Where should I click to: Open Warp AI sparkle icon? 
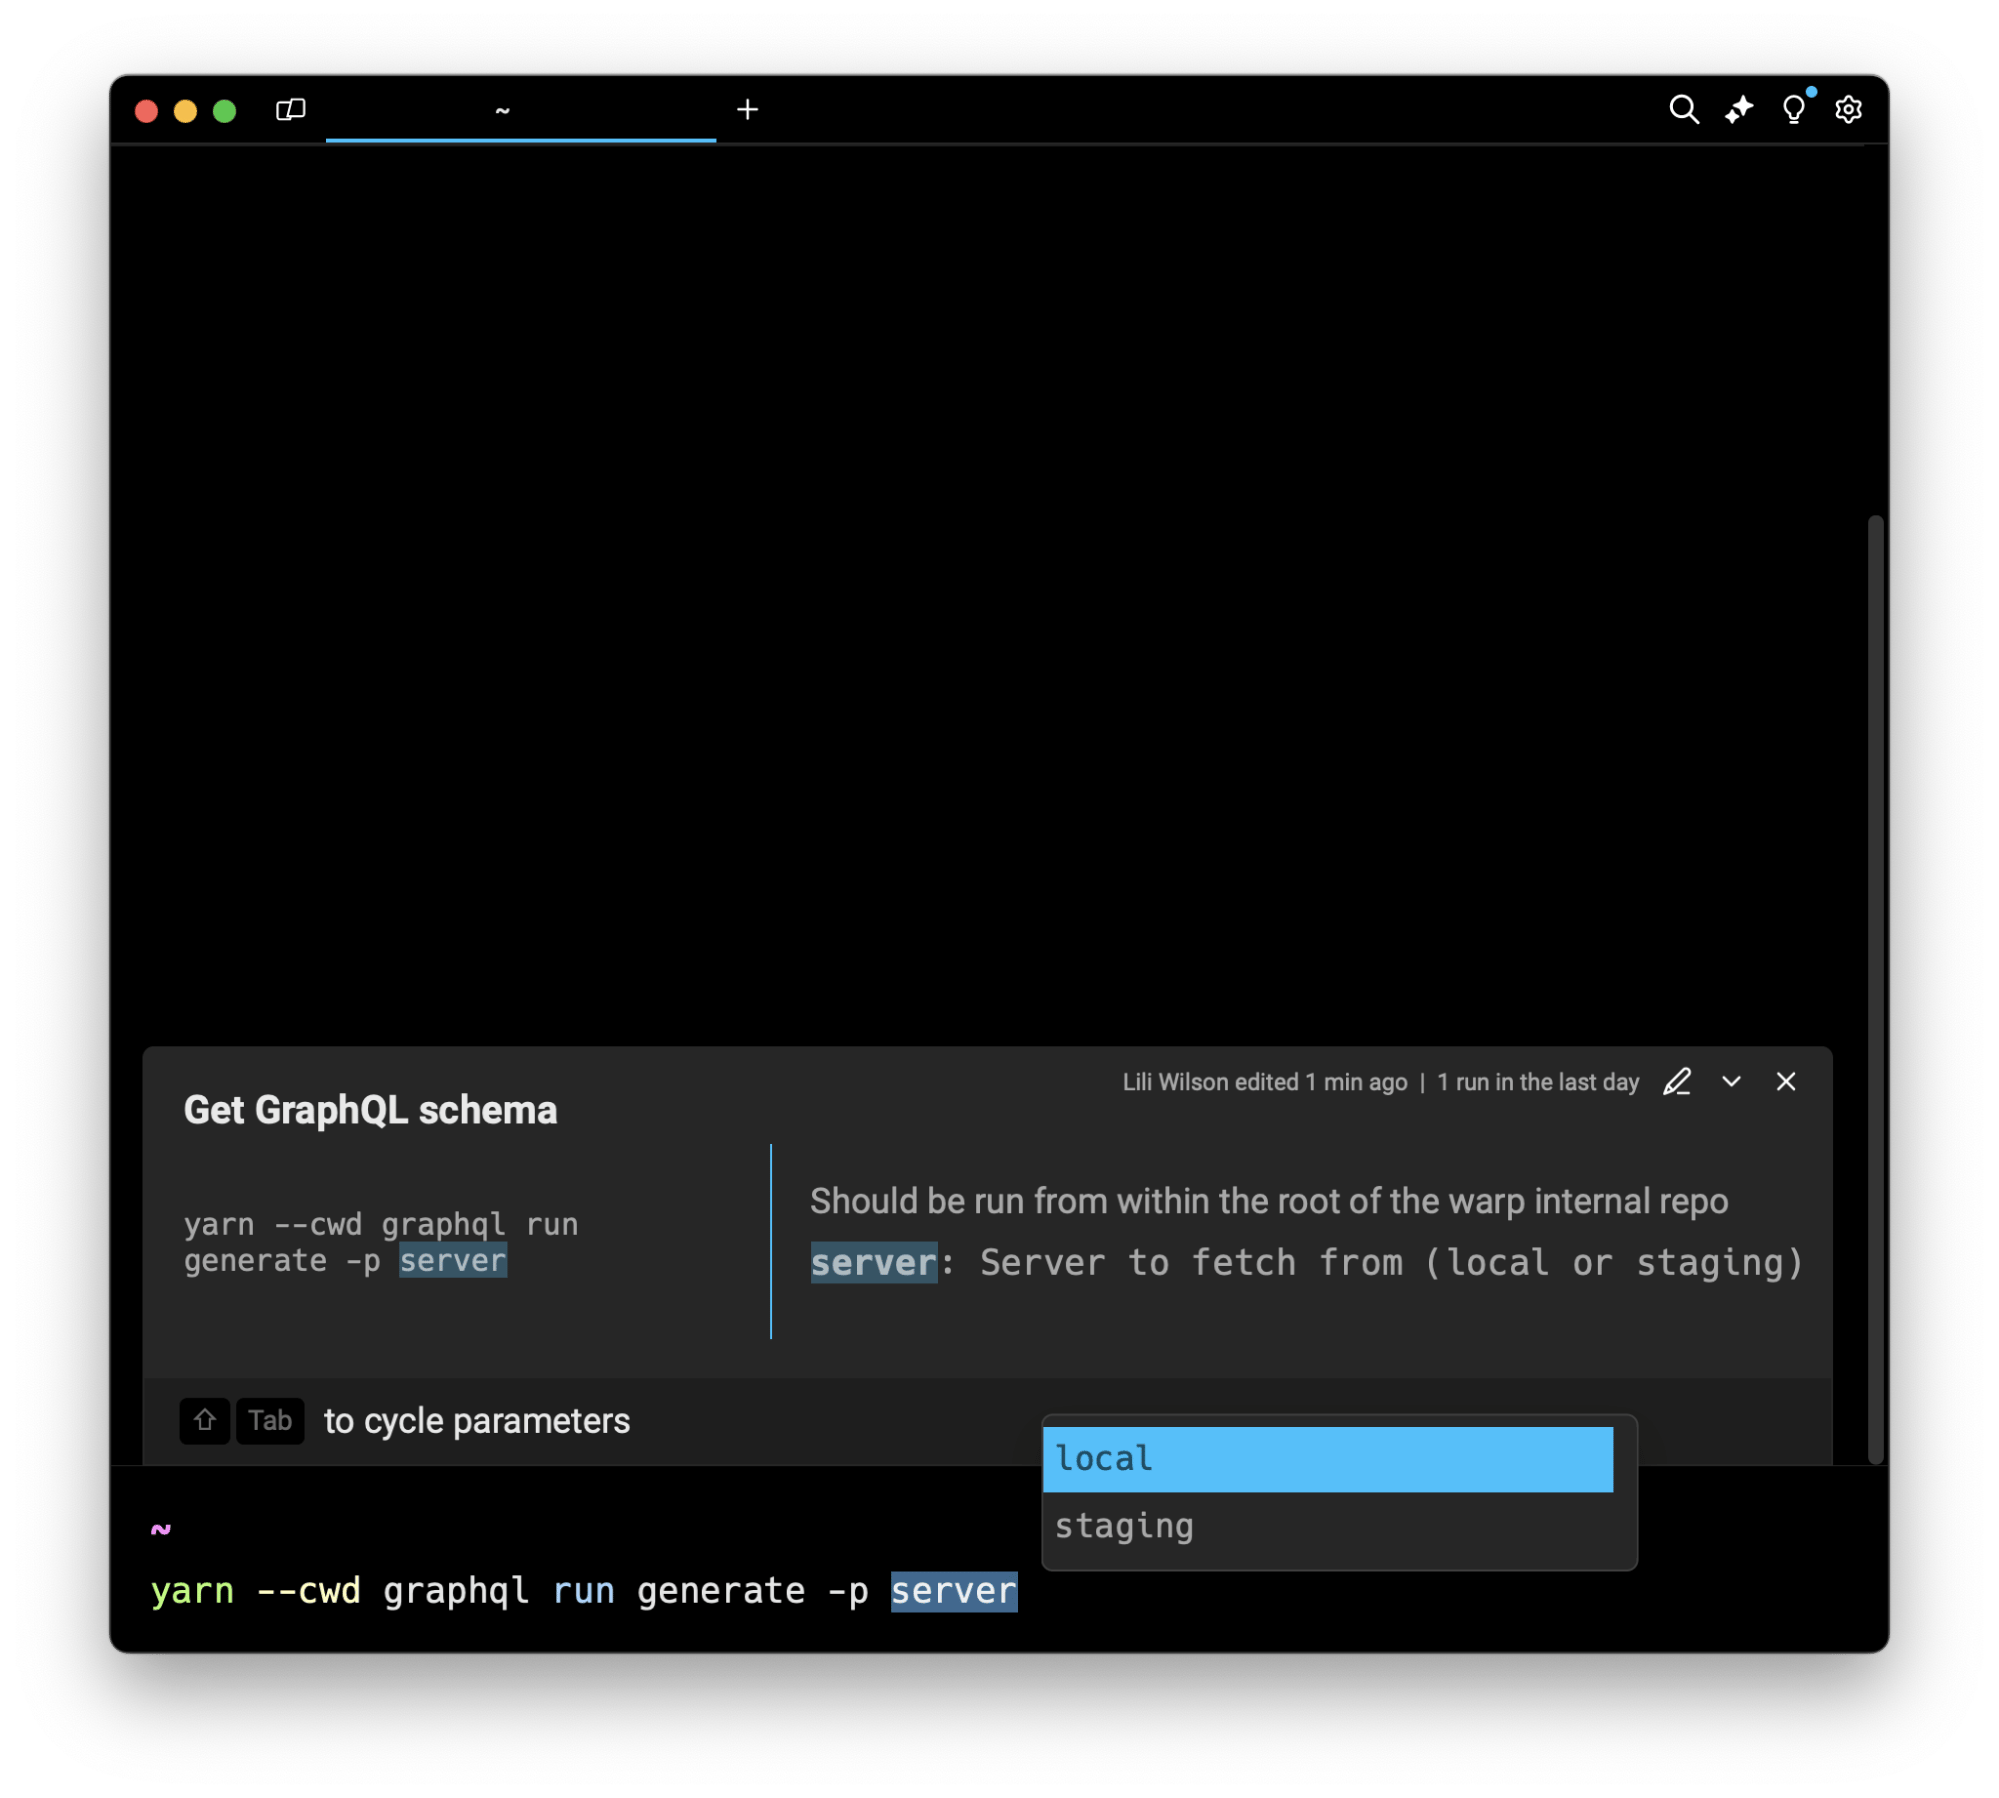1739,109
